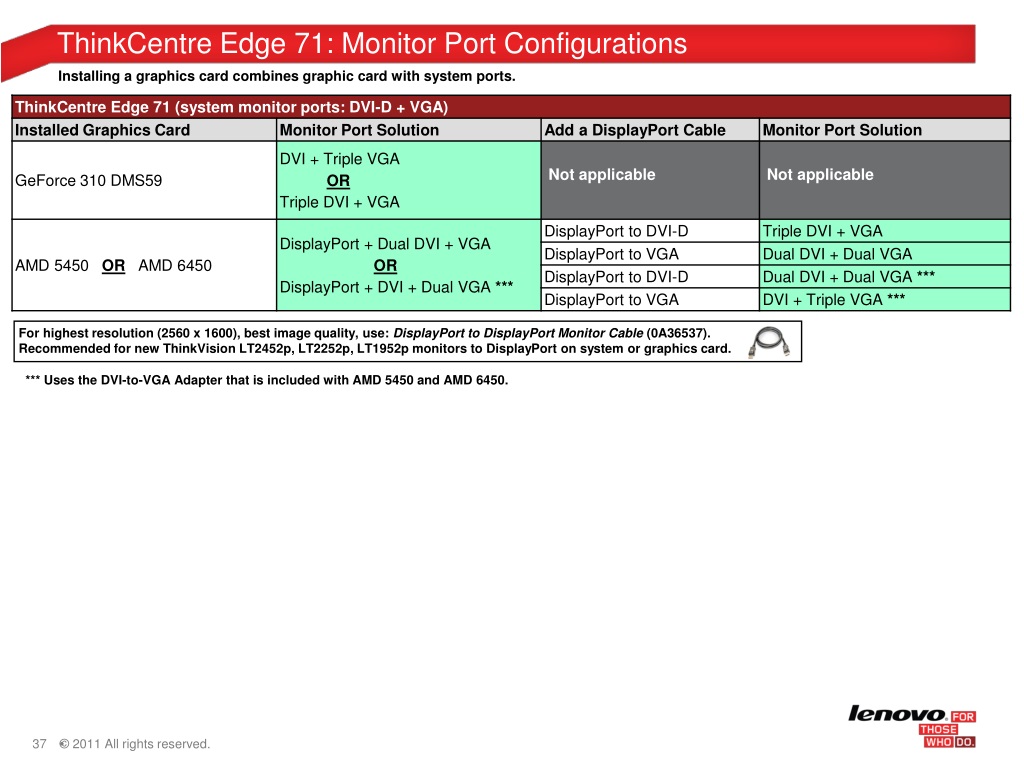Click 'Not applicable' under Add a DisplayPort Cable

(x=601, y=174)
